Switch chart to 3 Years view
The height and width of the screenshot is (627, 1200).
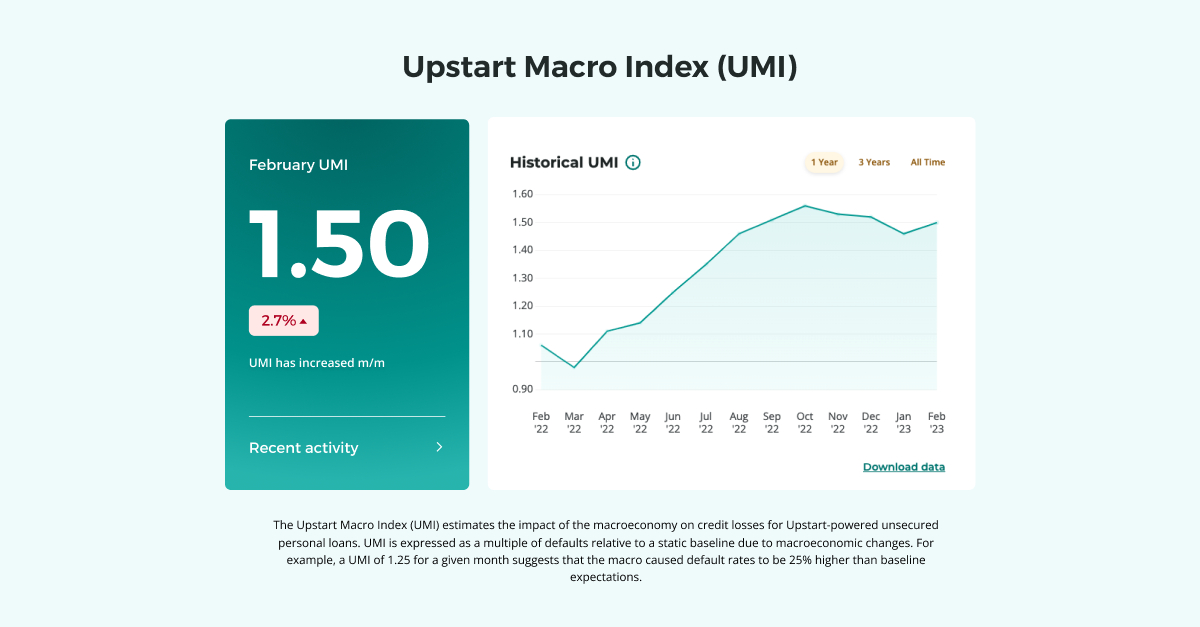tap(874, 162)
